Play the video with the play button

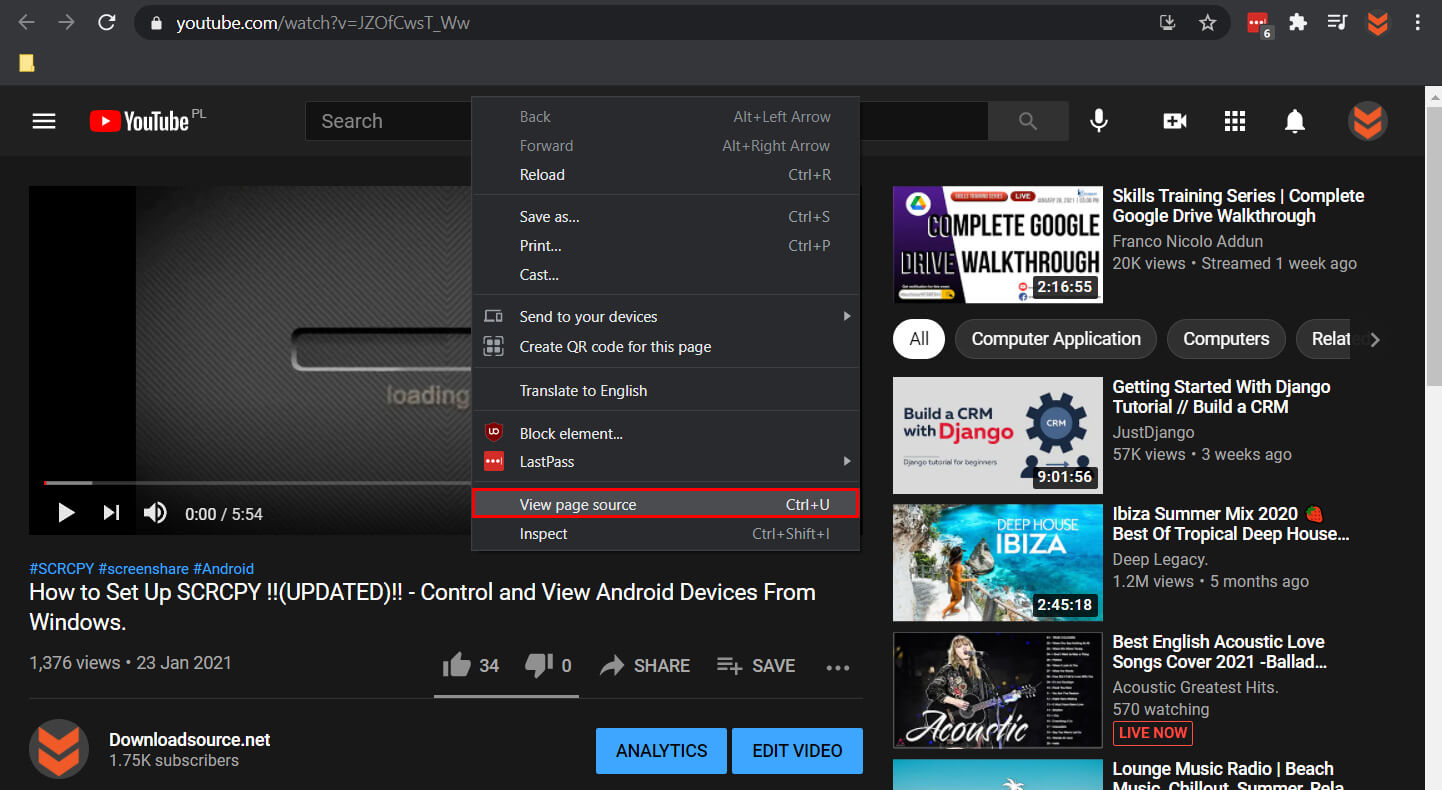coord(66,513)
